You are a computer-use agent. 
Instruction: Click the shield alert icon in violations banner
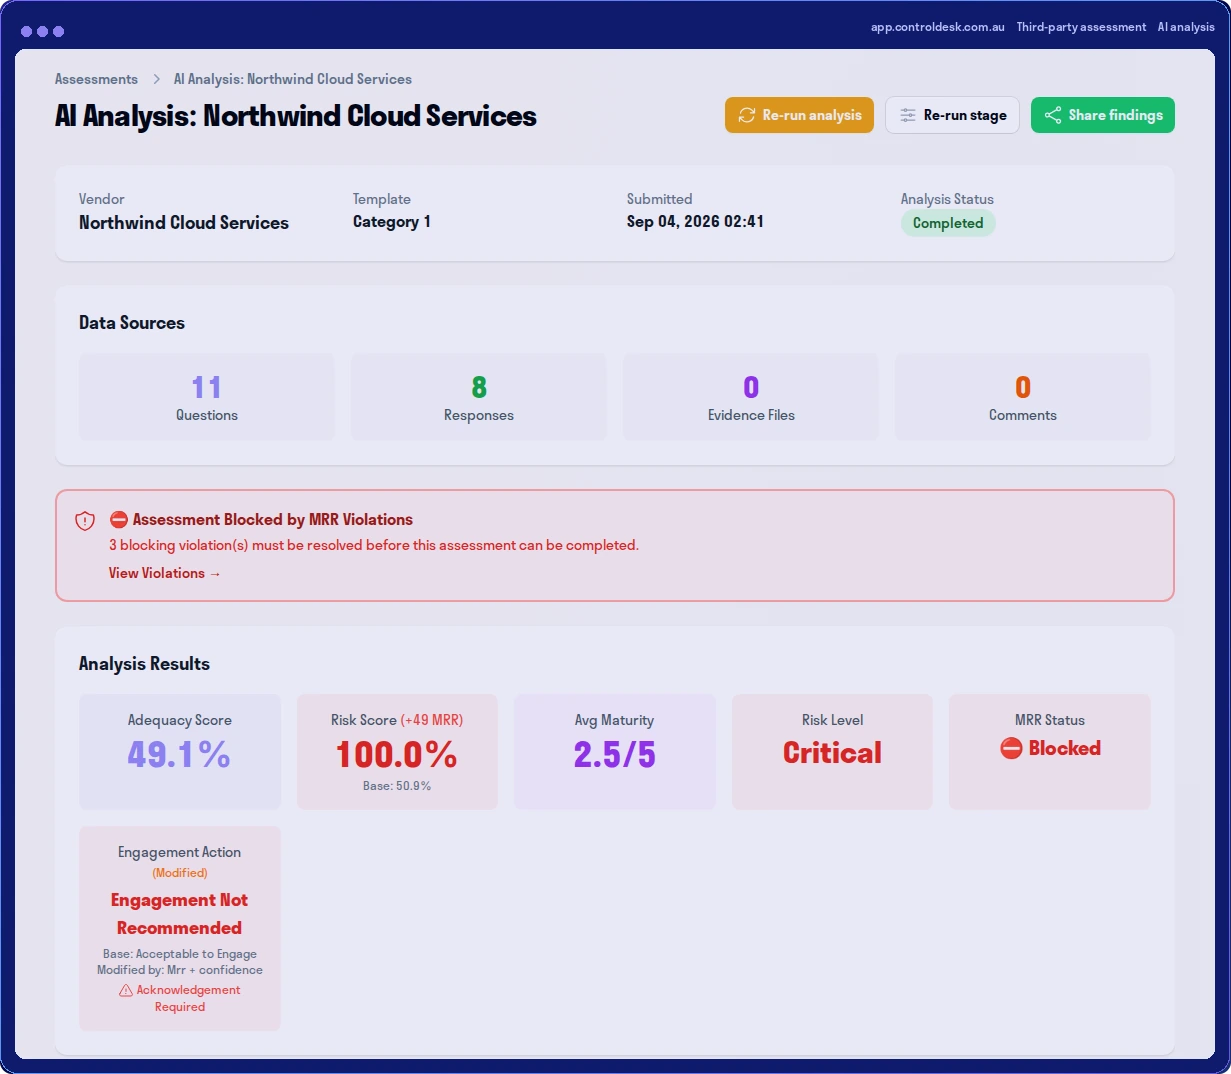[85, 521]
